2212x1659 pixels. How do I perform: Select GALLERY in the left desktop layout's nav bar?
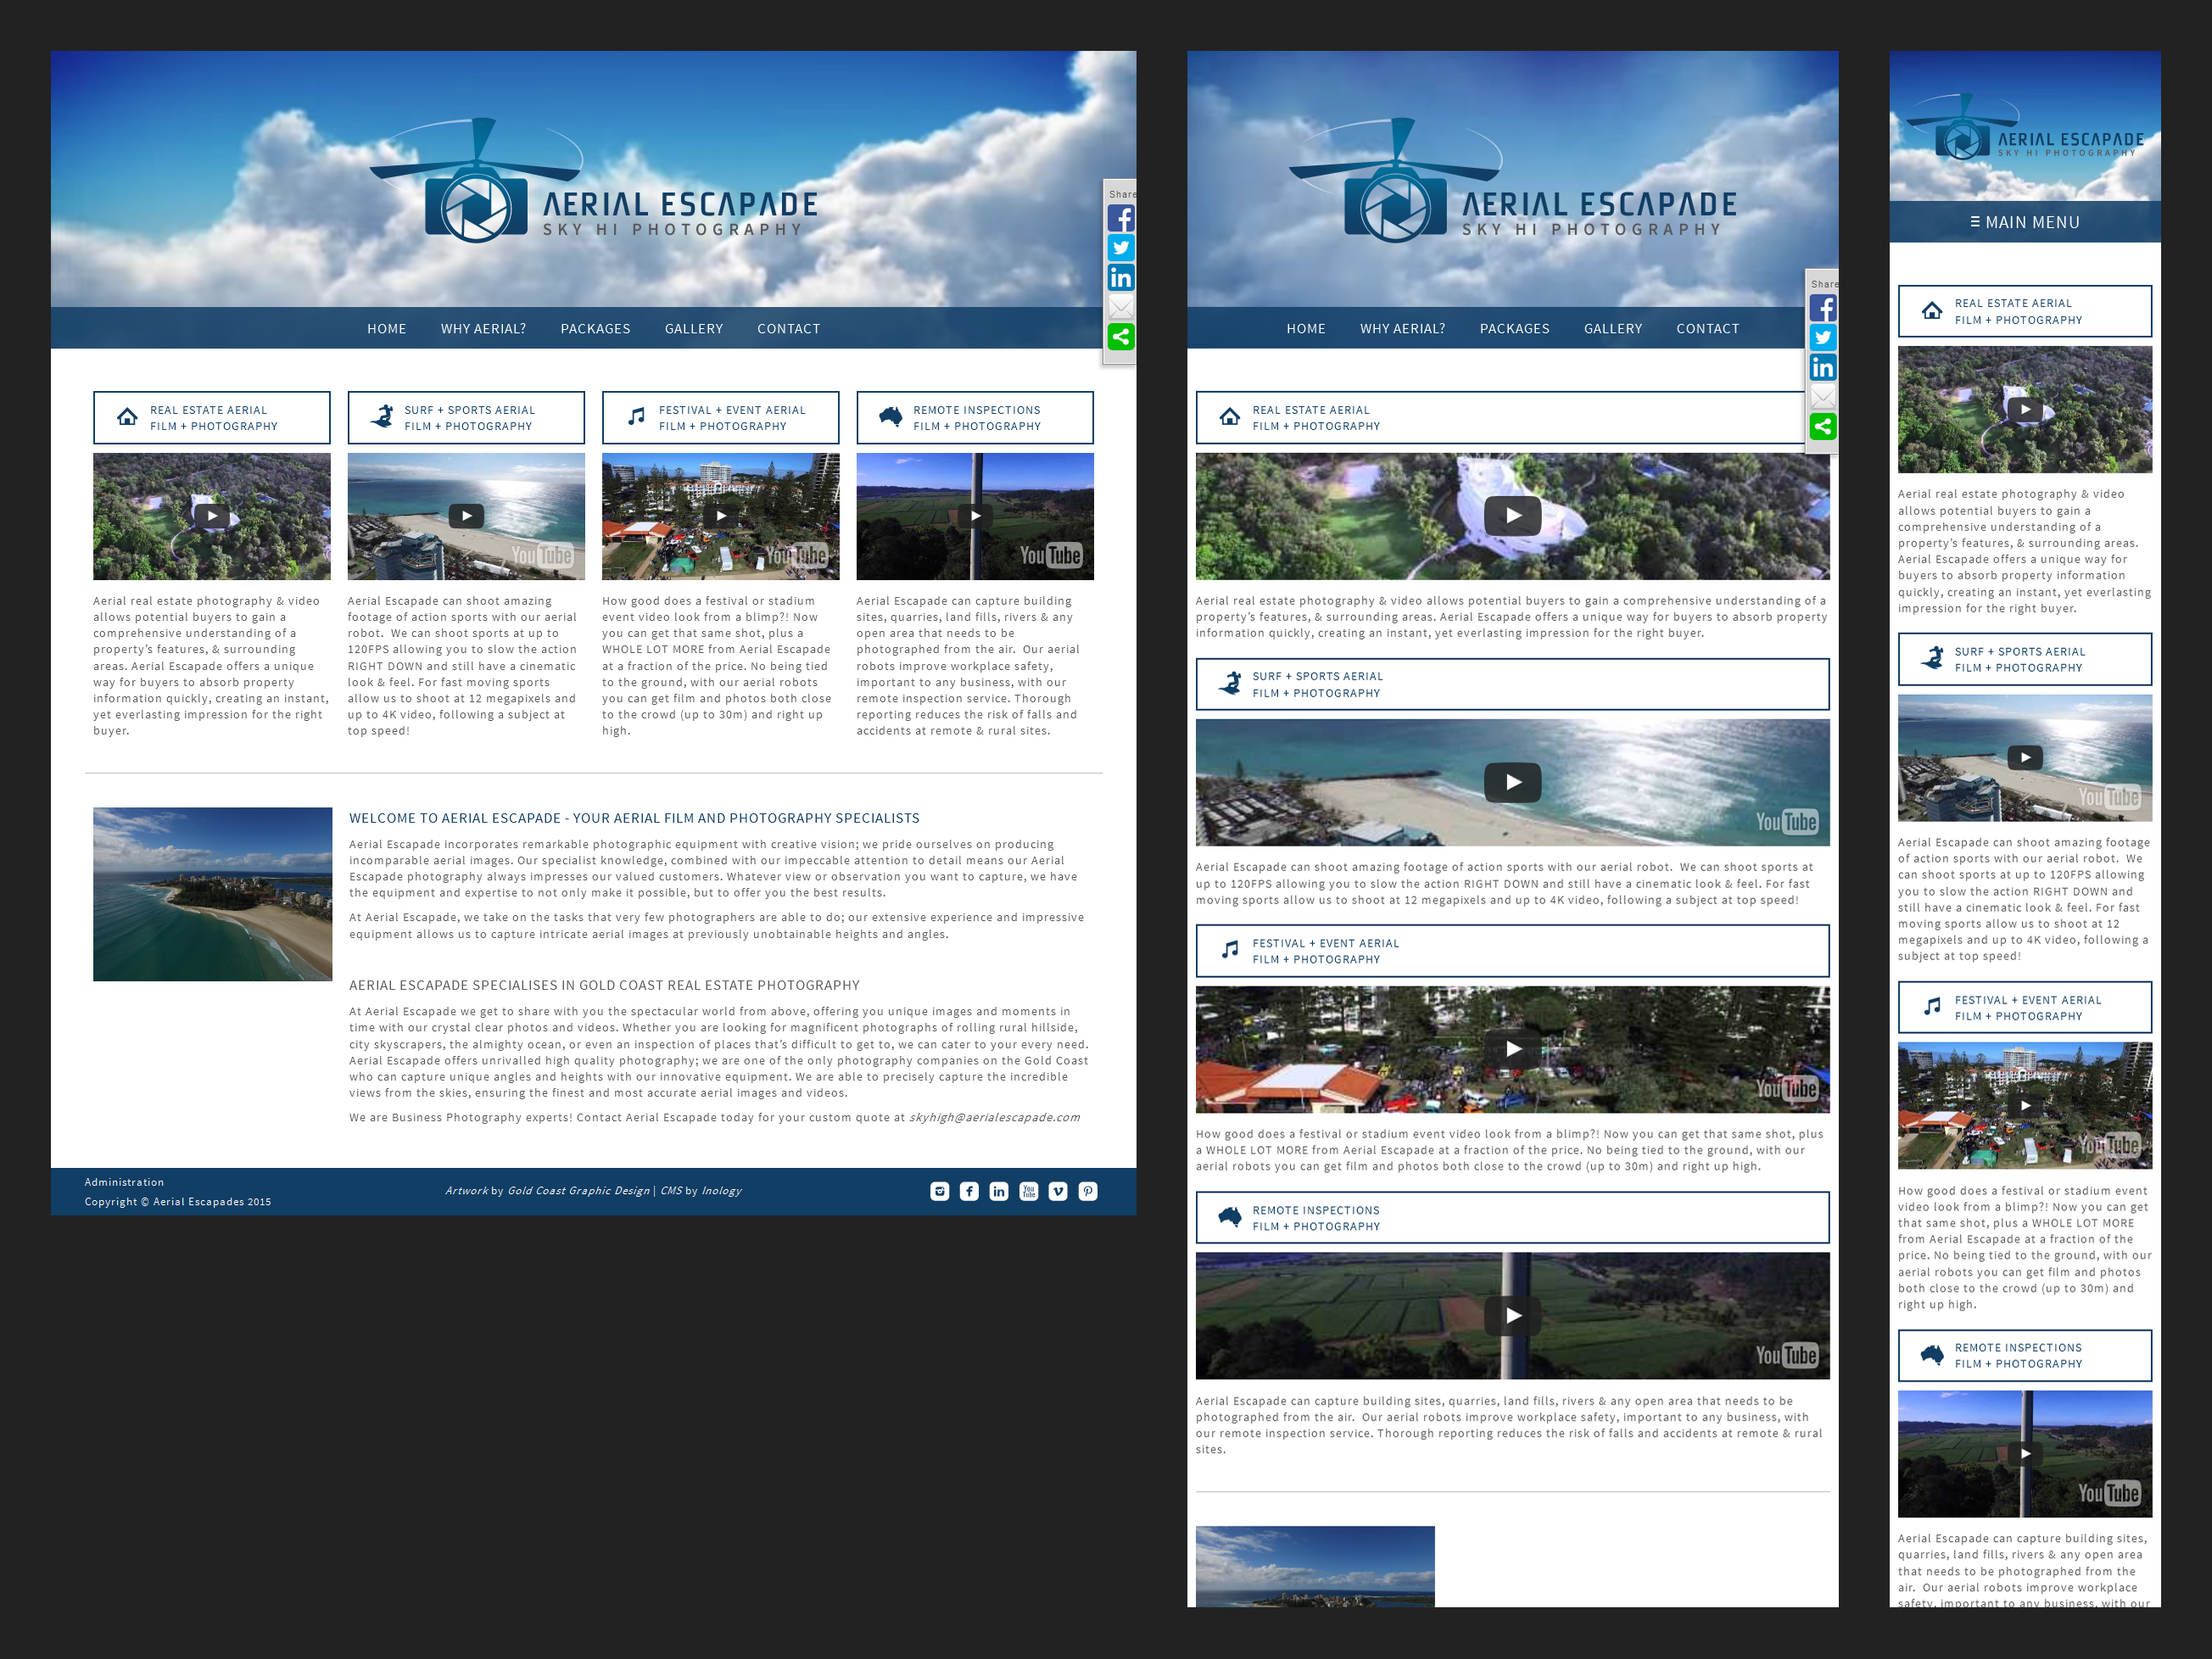tap(693, 329)
